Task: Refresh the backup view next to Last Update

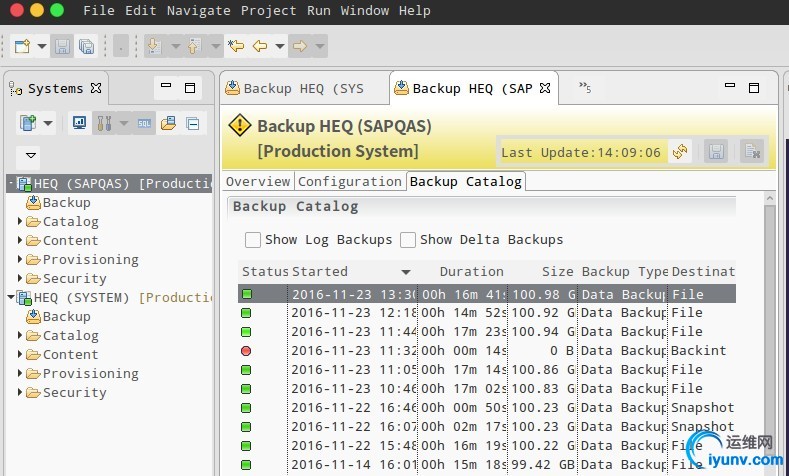Action: point(681,152)
